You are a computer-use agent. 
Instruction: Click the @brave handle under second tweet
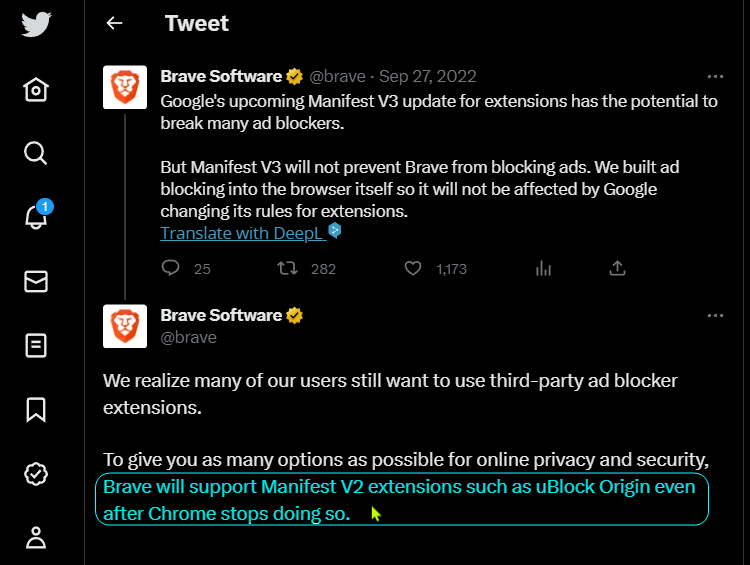[x=188, y=338]
